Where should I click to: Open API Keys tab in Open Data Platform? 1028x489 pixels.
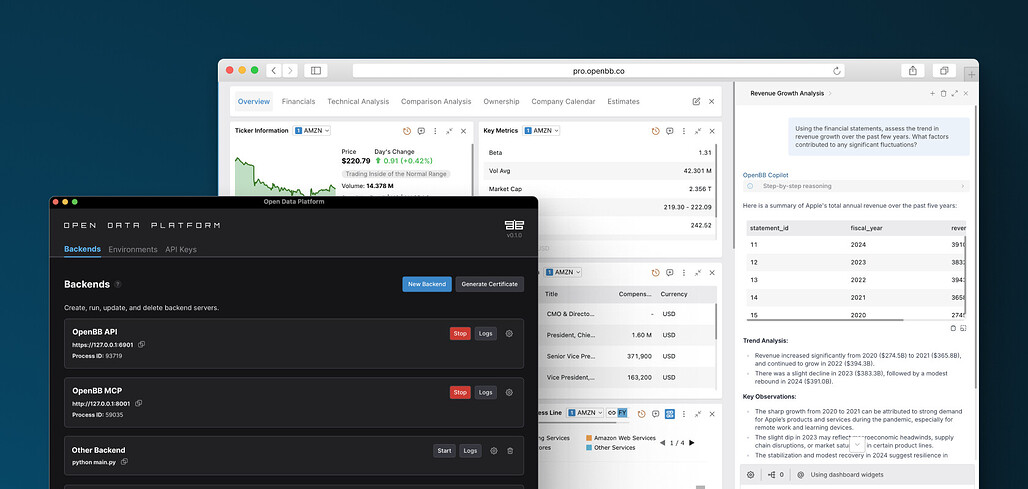(181, 250)
